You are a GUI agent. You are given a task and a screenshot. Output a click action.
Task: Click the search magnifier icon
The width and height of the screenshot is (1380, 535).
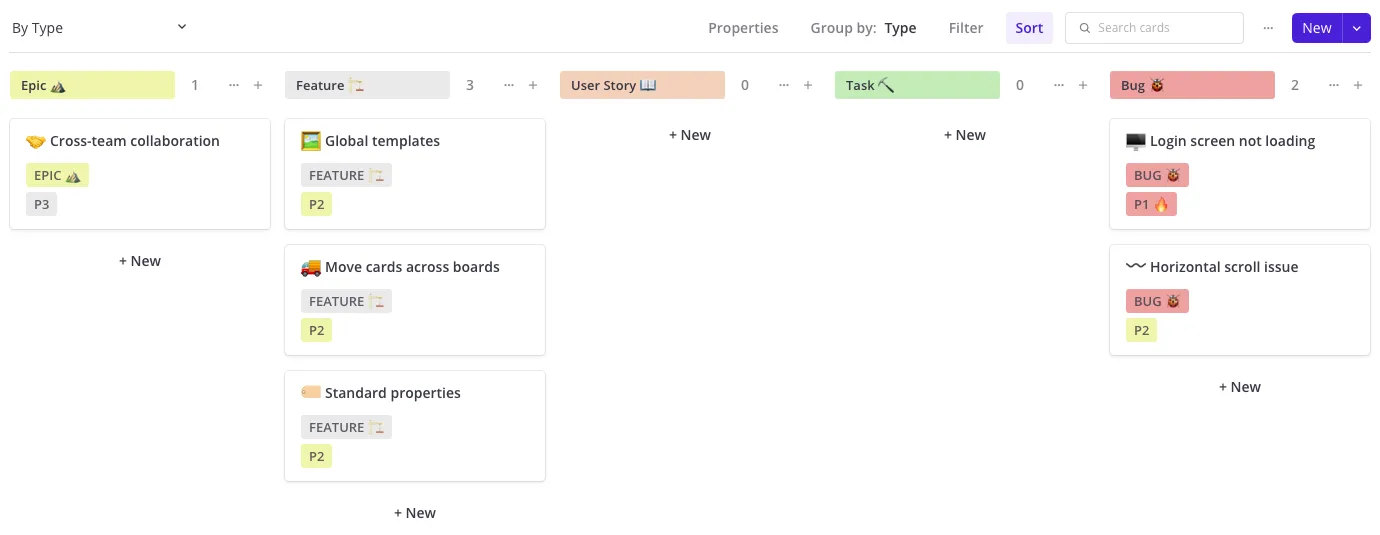[x=1085, y=28]
